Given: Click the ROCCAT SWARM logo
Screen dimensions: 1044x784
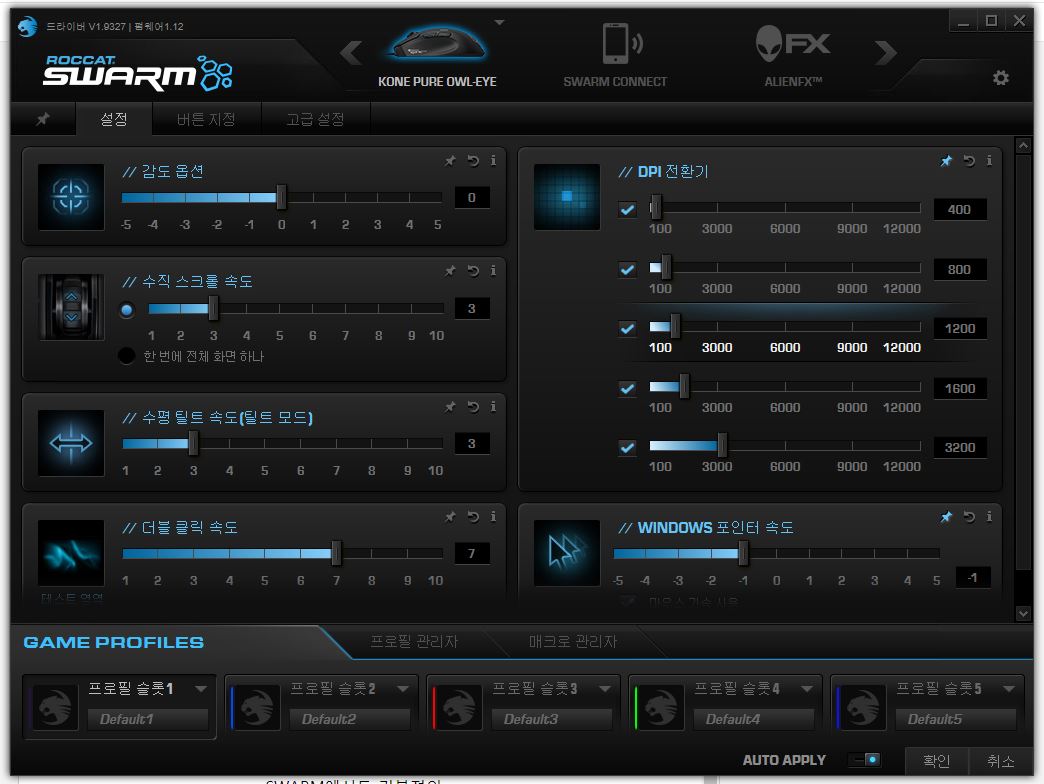Looking at the screenshot, I should [x=138, y=73].
